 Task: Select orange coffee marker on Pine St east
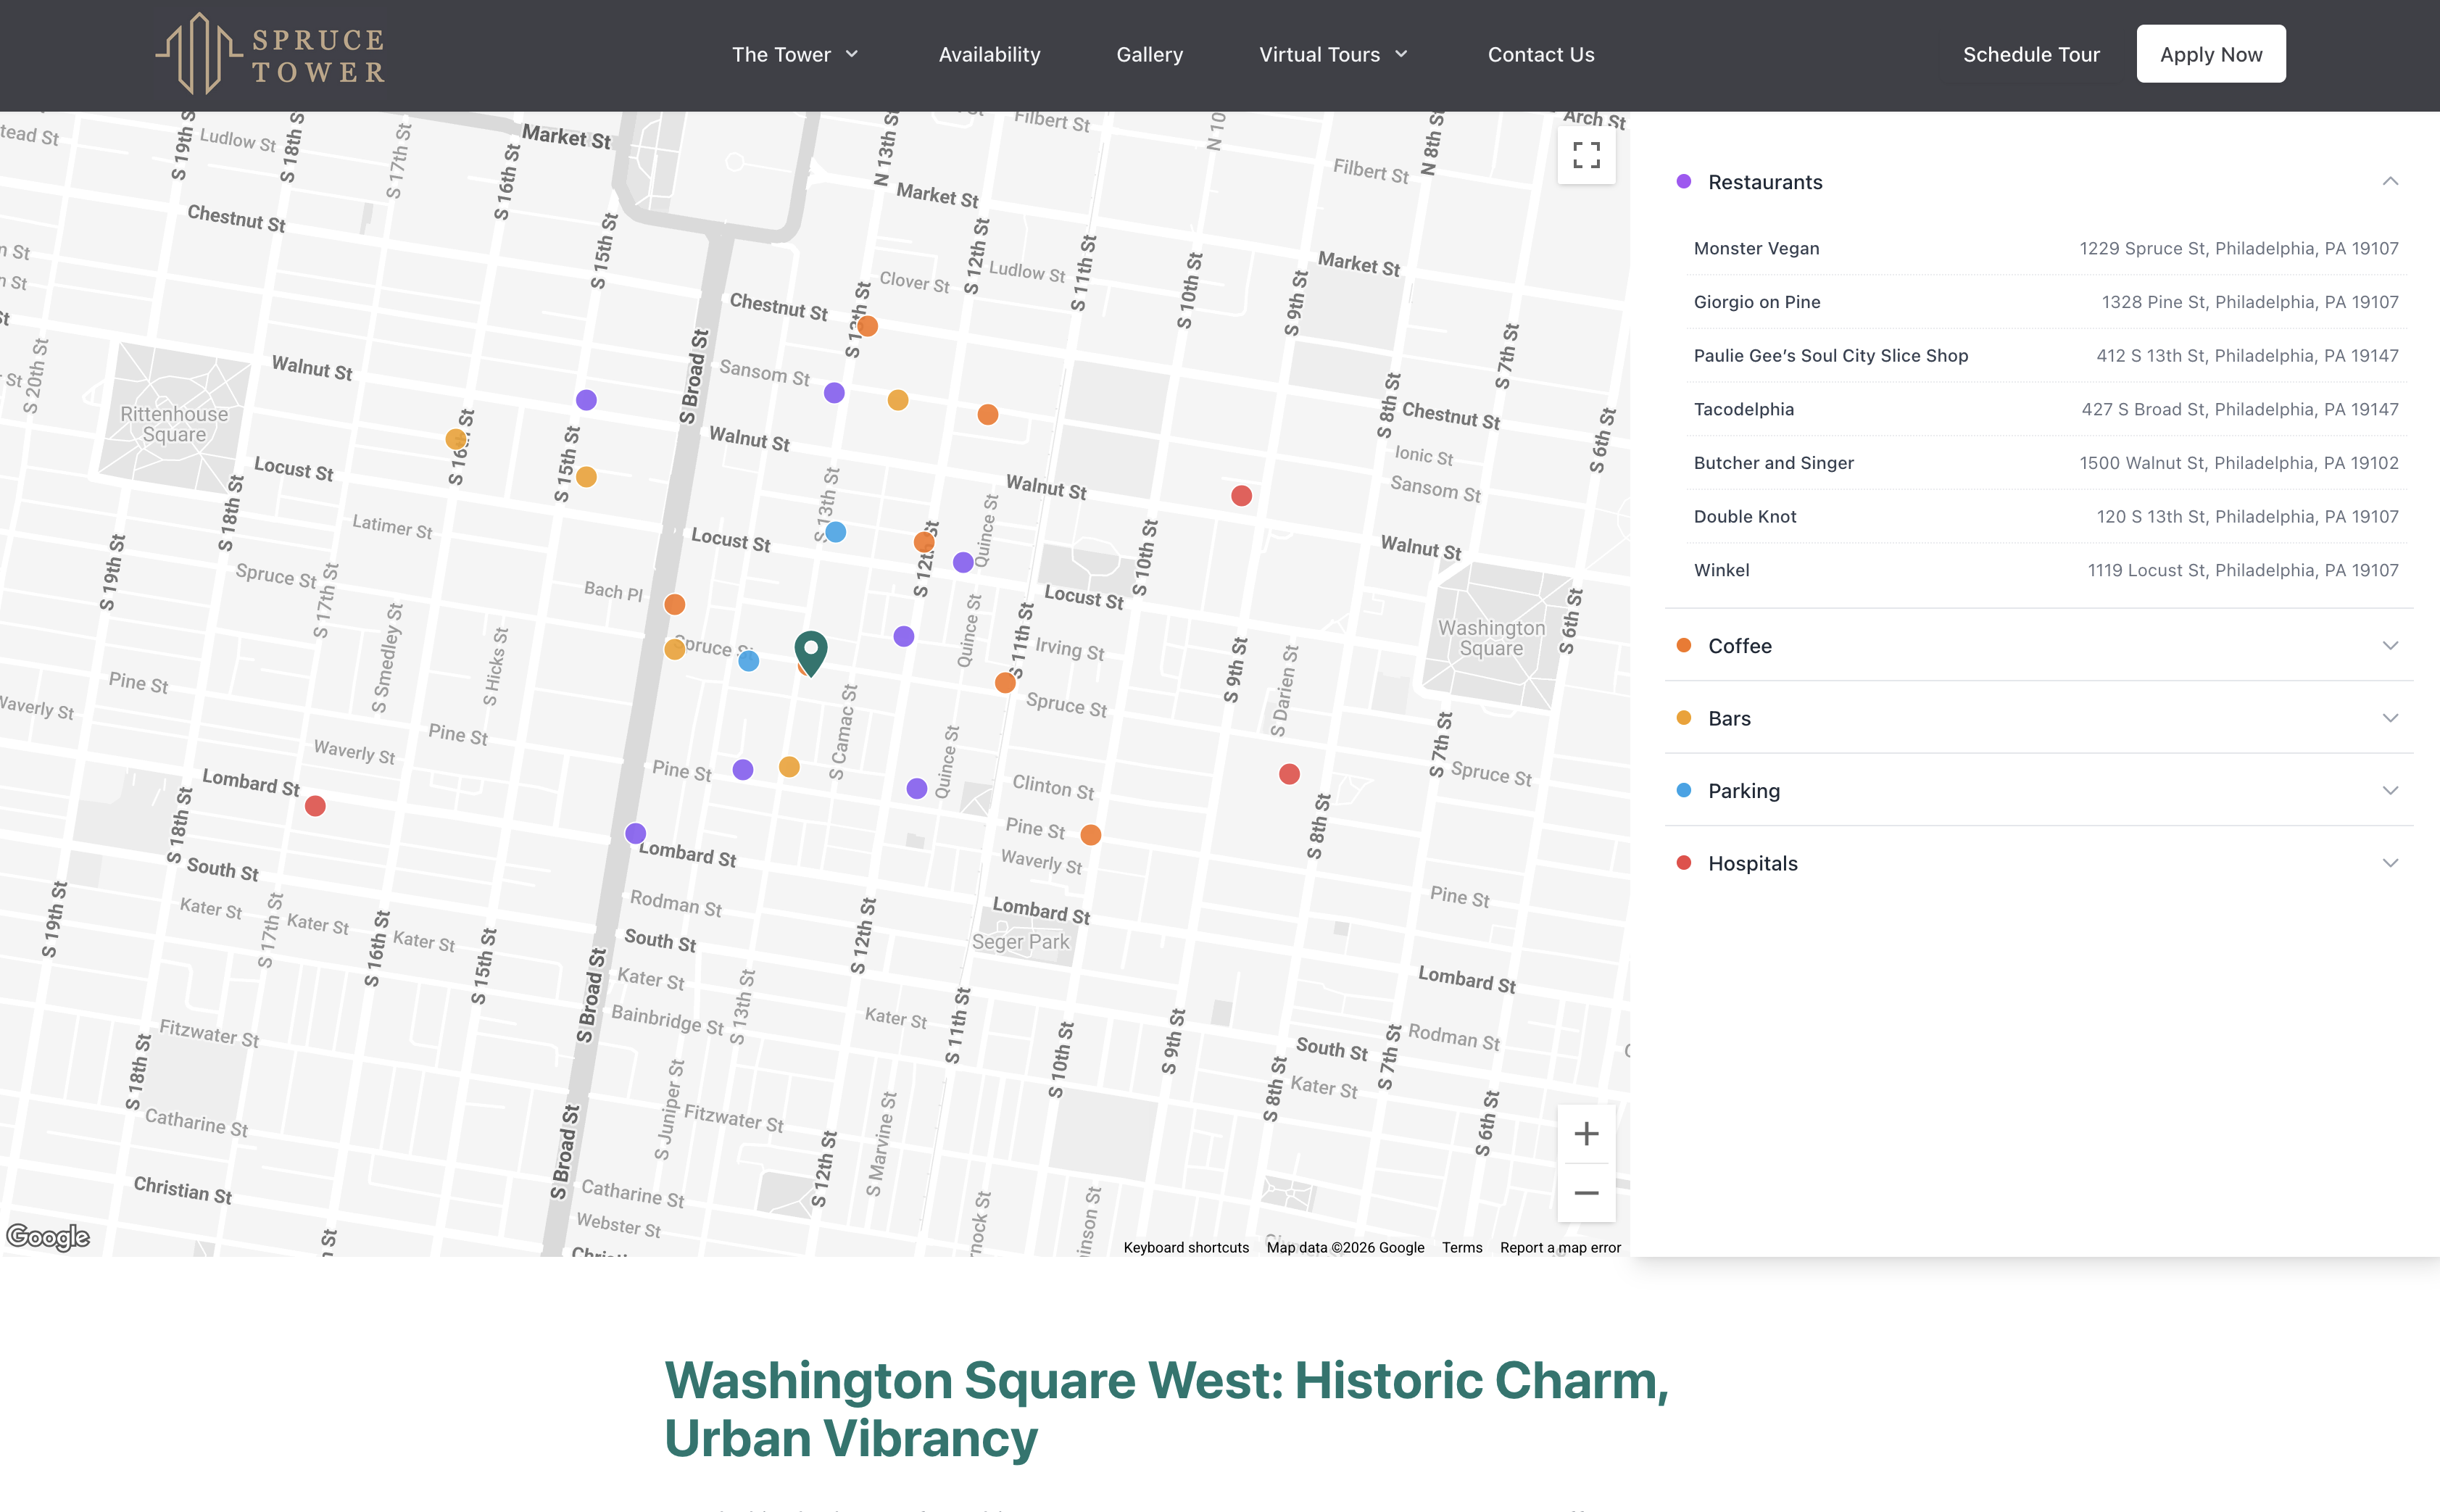click(1091, 835)
